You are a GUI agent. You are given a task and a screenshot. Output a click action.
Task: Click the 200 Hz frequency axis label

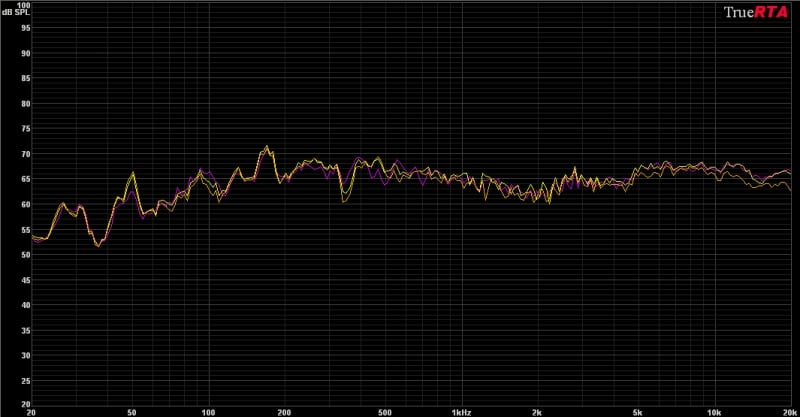pyautogui.click(x=284, y=411)
